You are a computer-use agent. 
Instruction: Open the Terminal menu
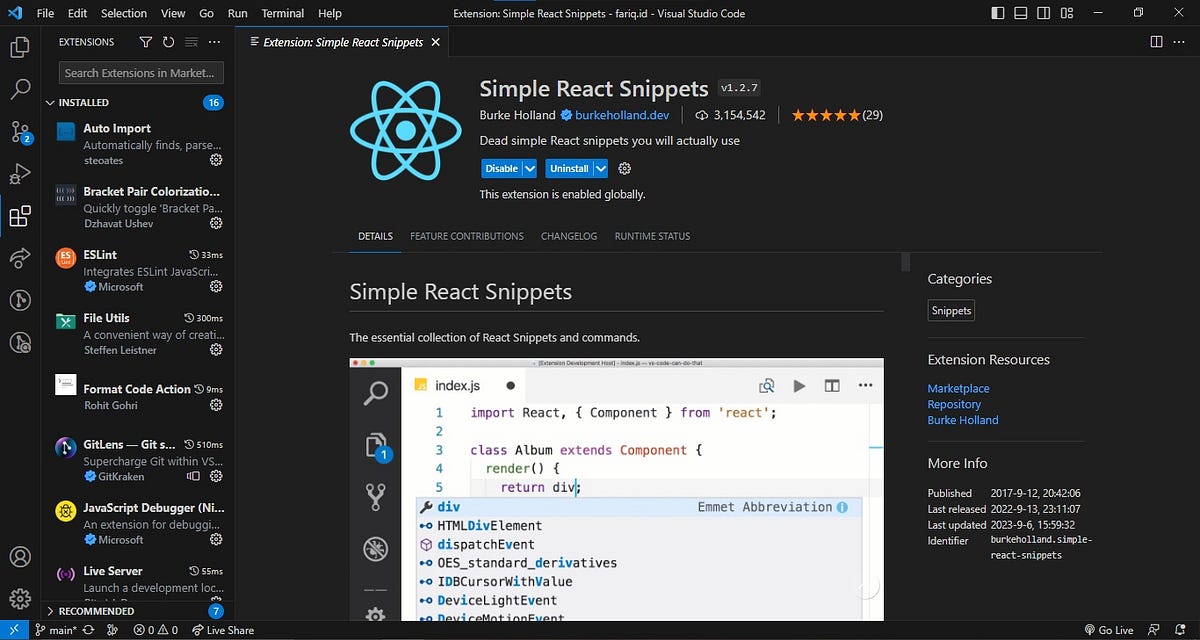tap(282, 13)
